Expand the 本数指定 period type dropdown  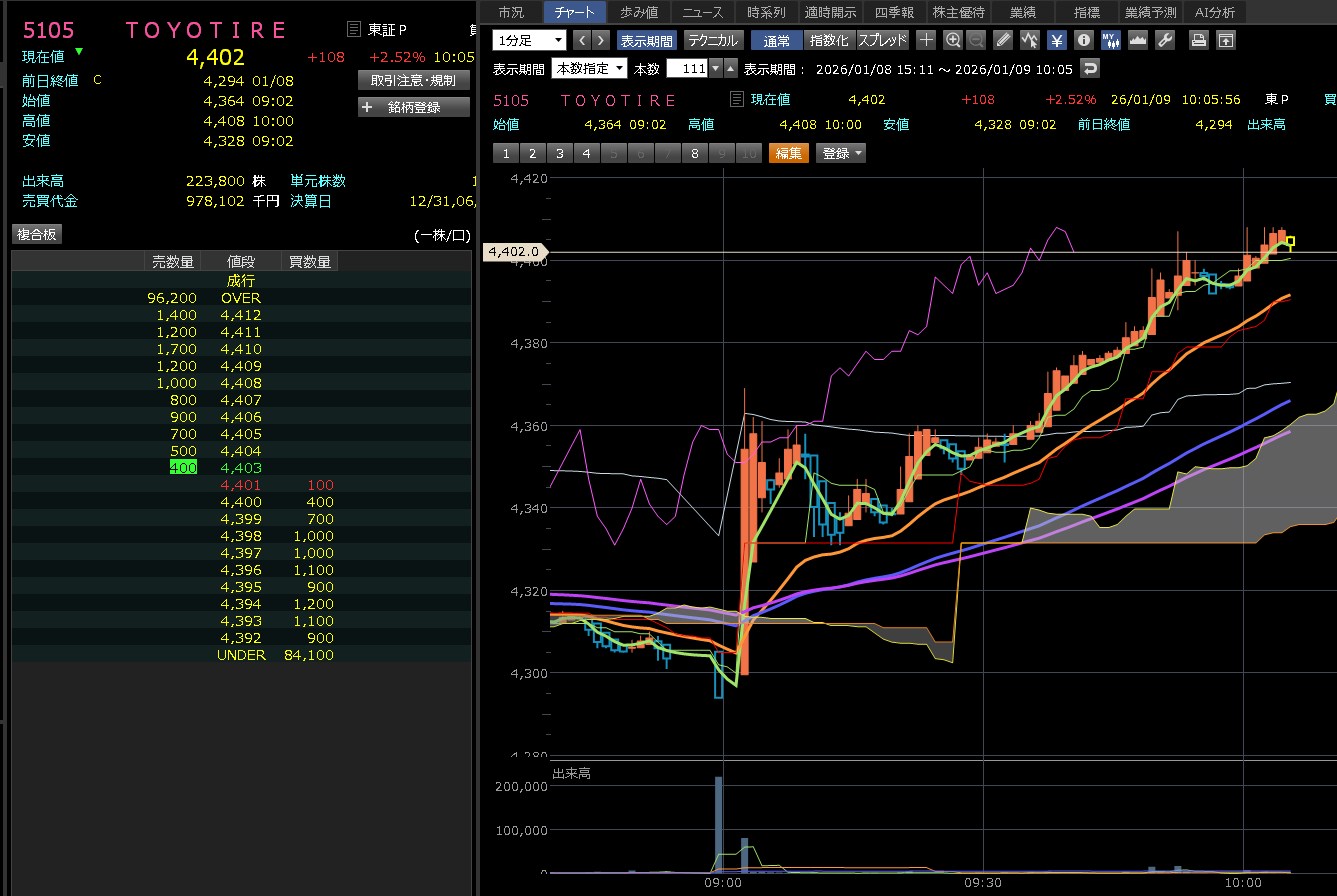click(x=590, y=69)
